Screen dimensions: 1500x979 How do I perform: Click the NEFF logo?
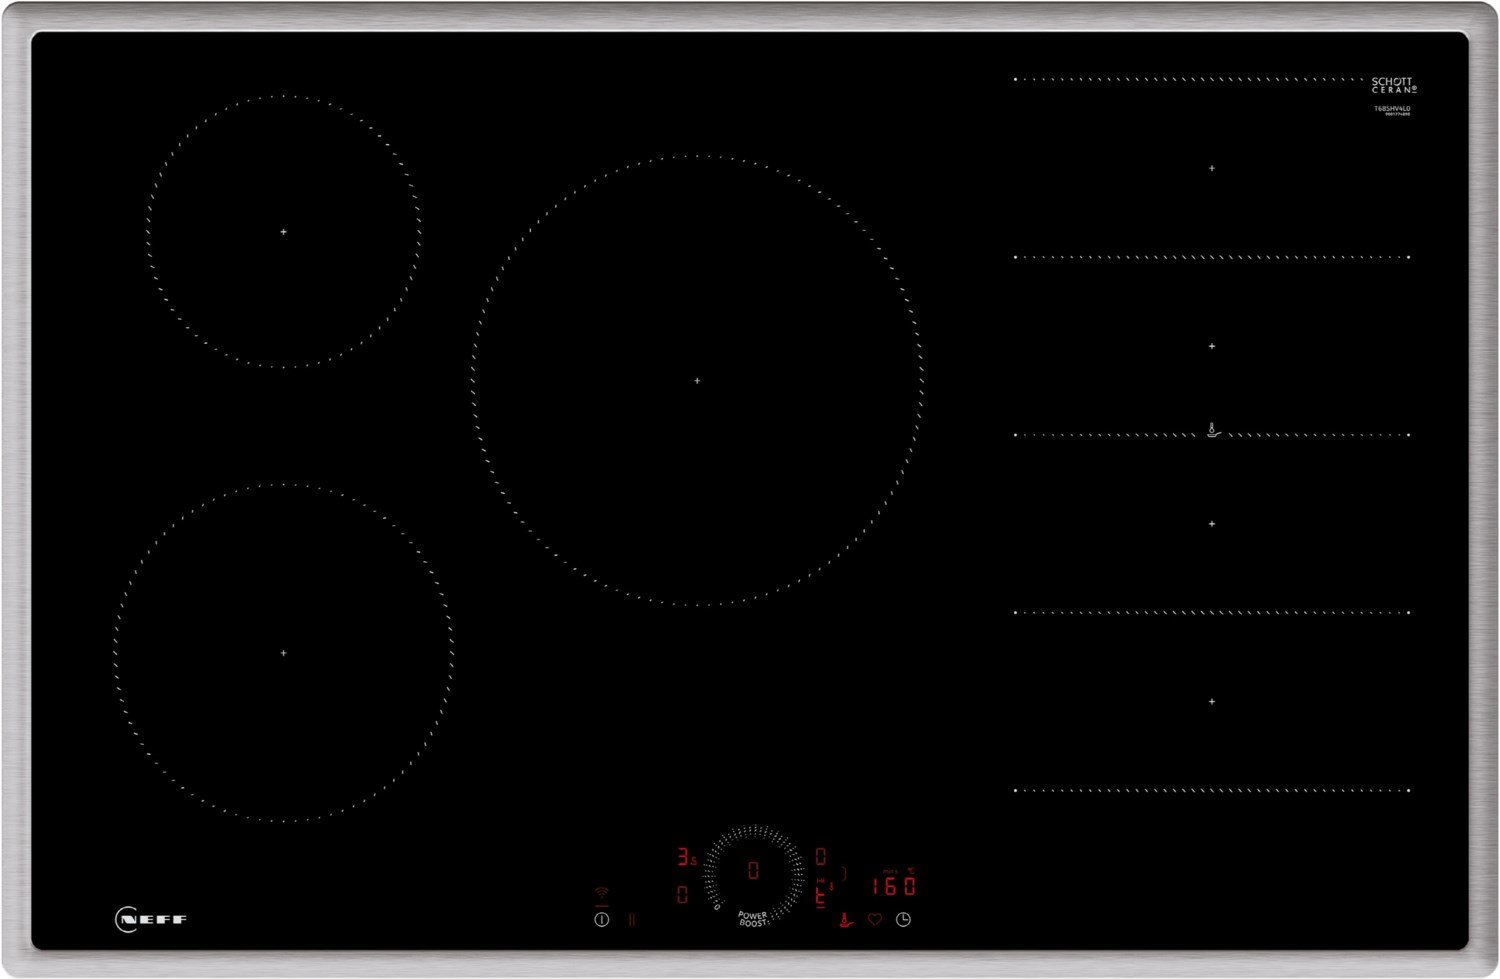(x=152, y=920)
